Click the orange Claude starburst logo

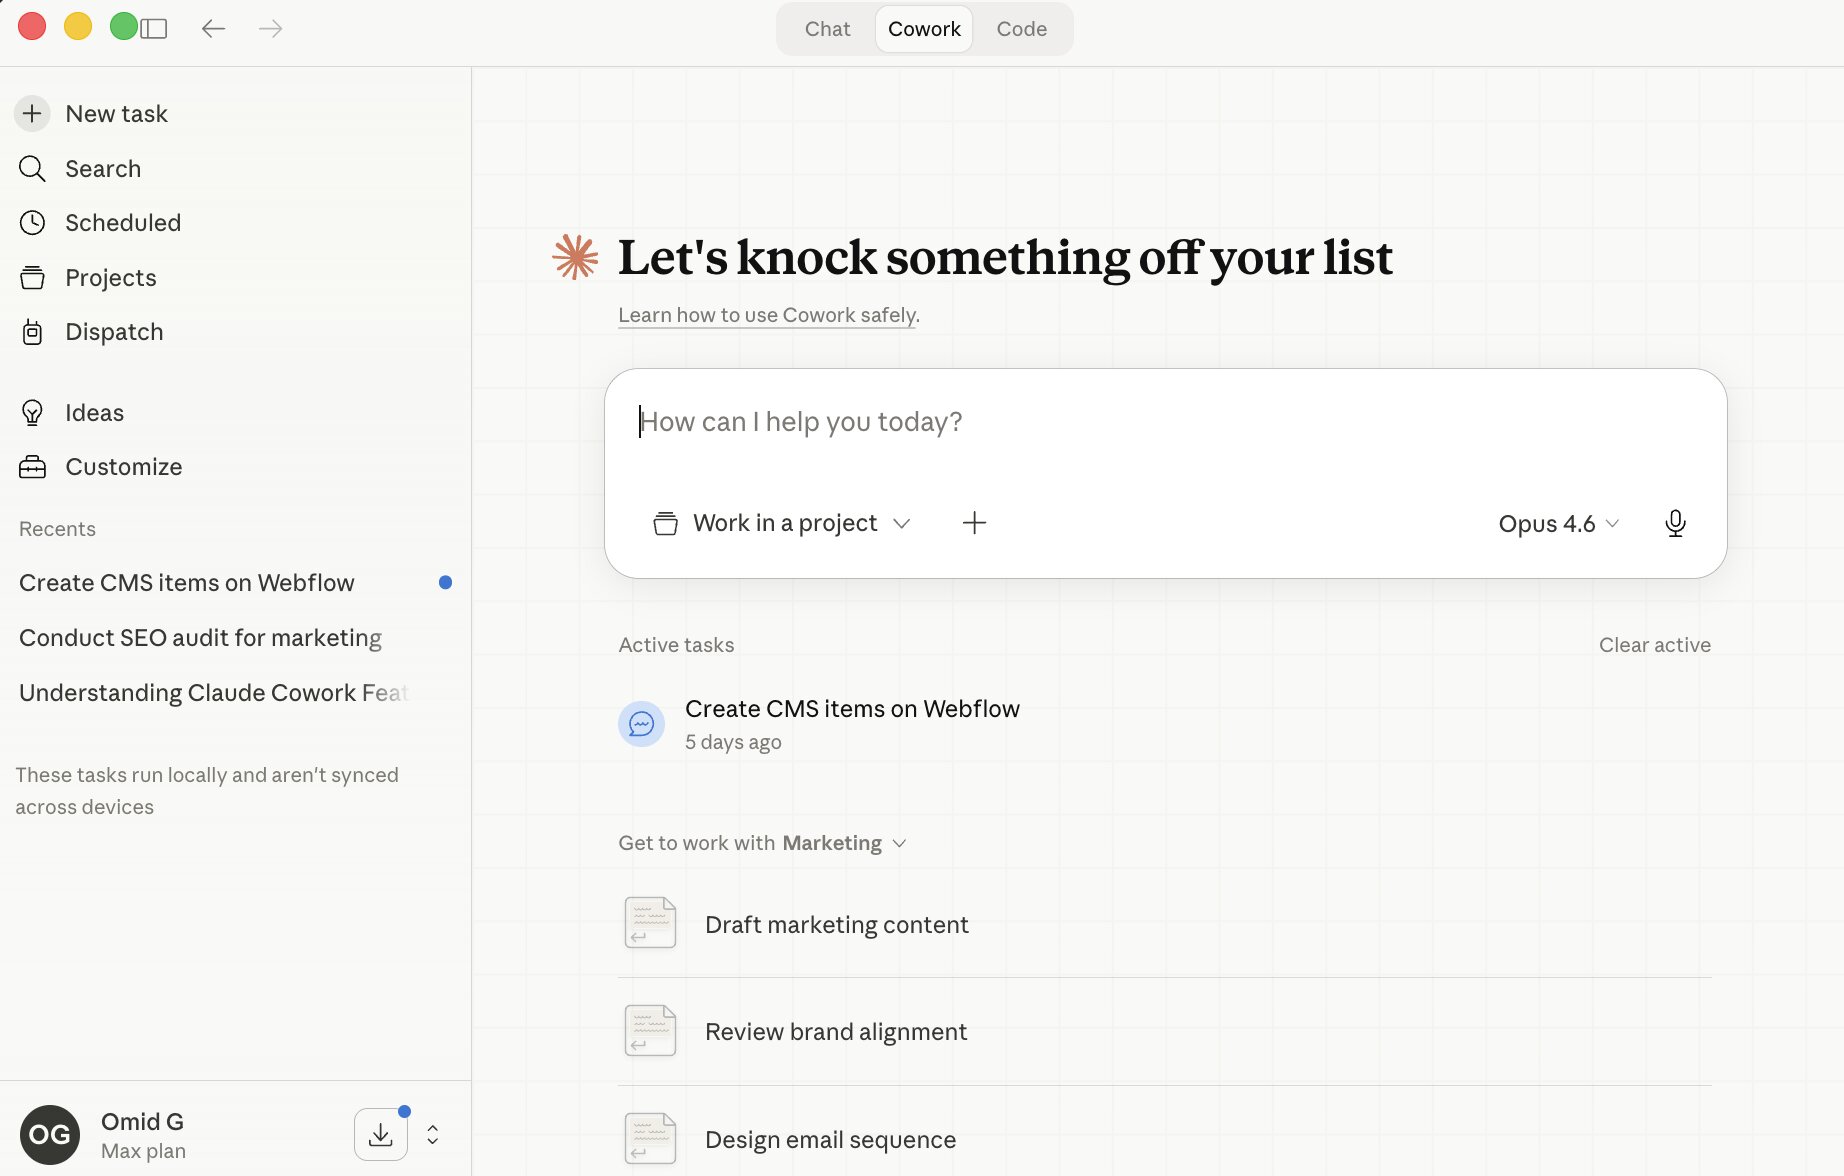tap(575, 257)
